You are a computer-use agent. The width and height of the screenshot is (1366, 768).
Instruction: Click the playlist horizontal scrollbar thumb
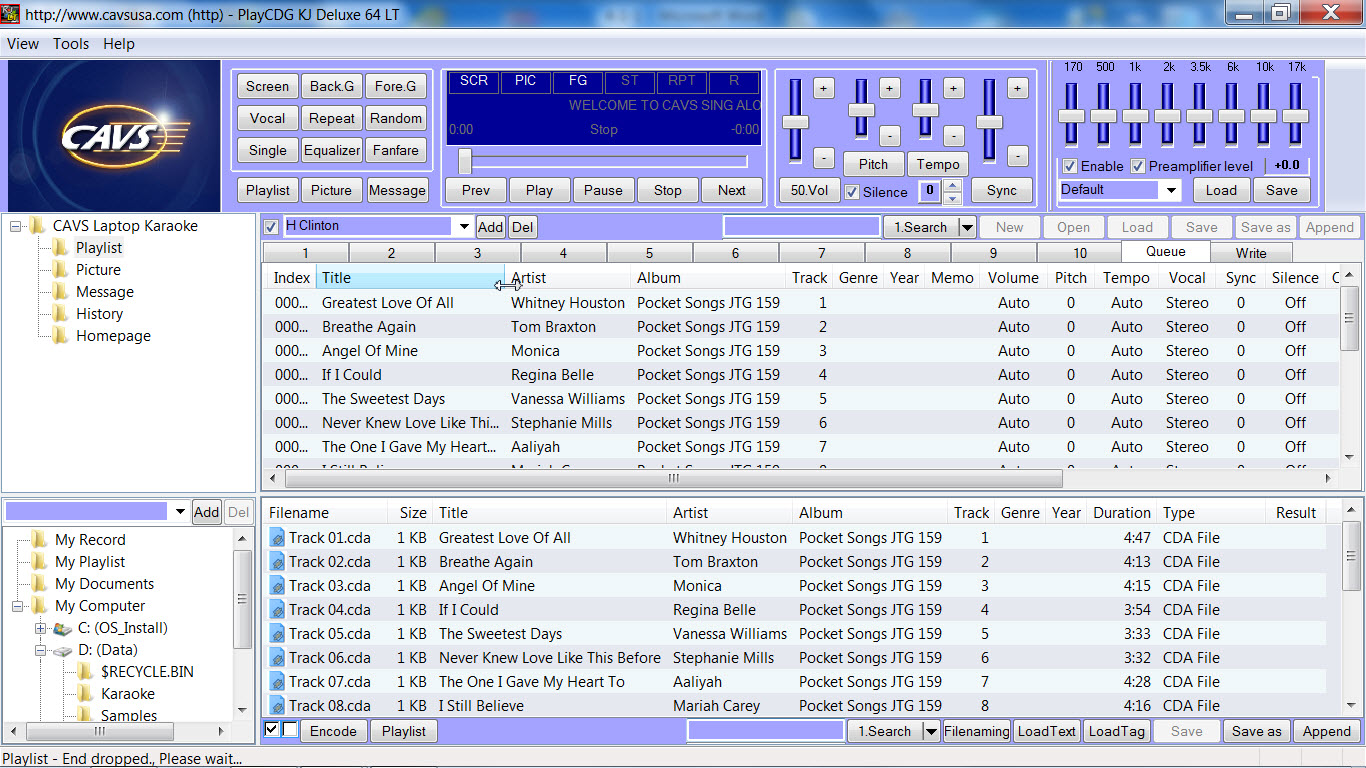(675, 479)
